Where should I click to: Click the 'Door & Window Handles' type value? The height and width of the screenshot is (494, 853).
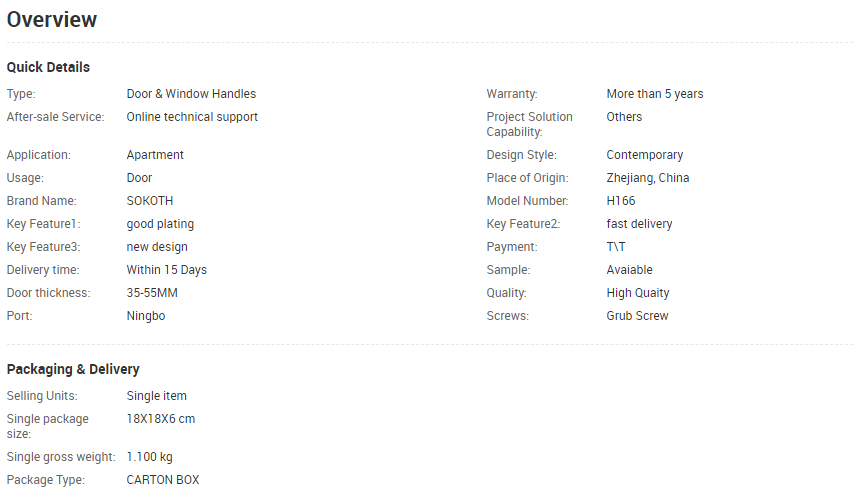click(191, 94)
